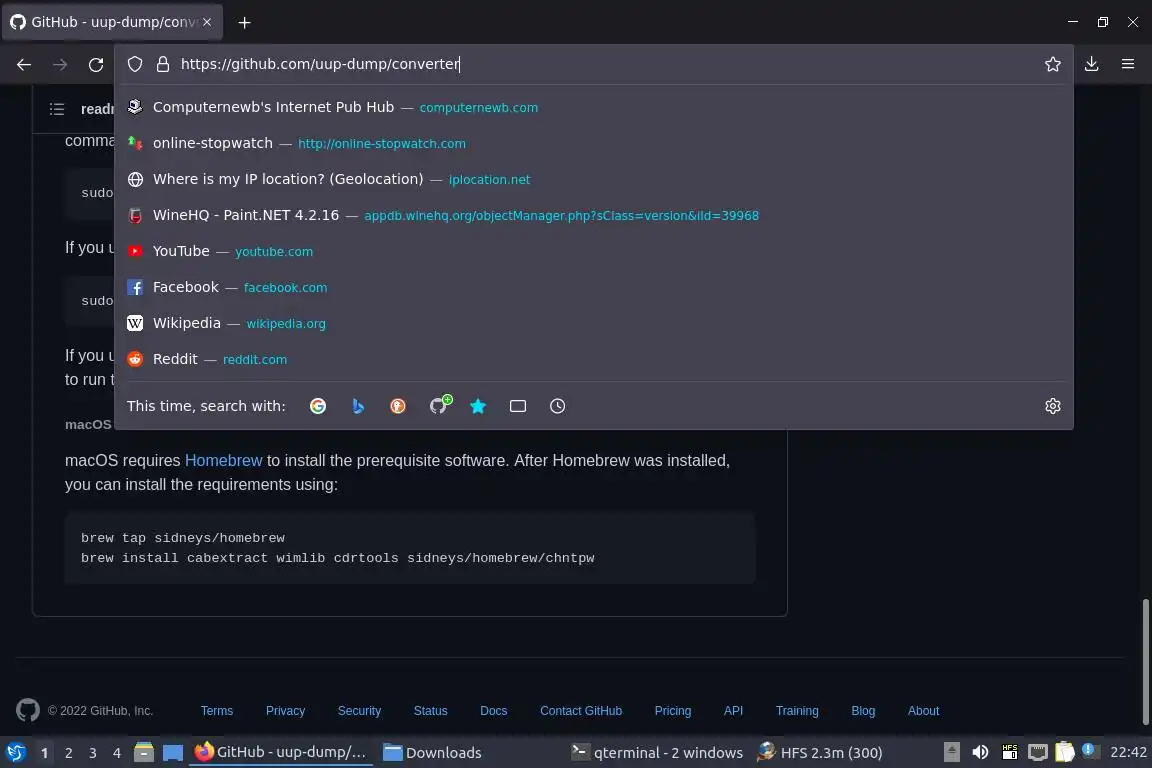Pick the online-stopwatch suggestion
The image size is (1152, 768).
point(594,143)
